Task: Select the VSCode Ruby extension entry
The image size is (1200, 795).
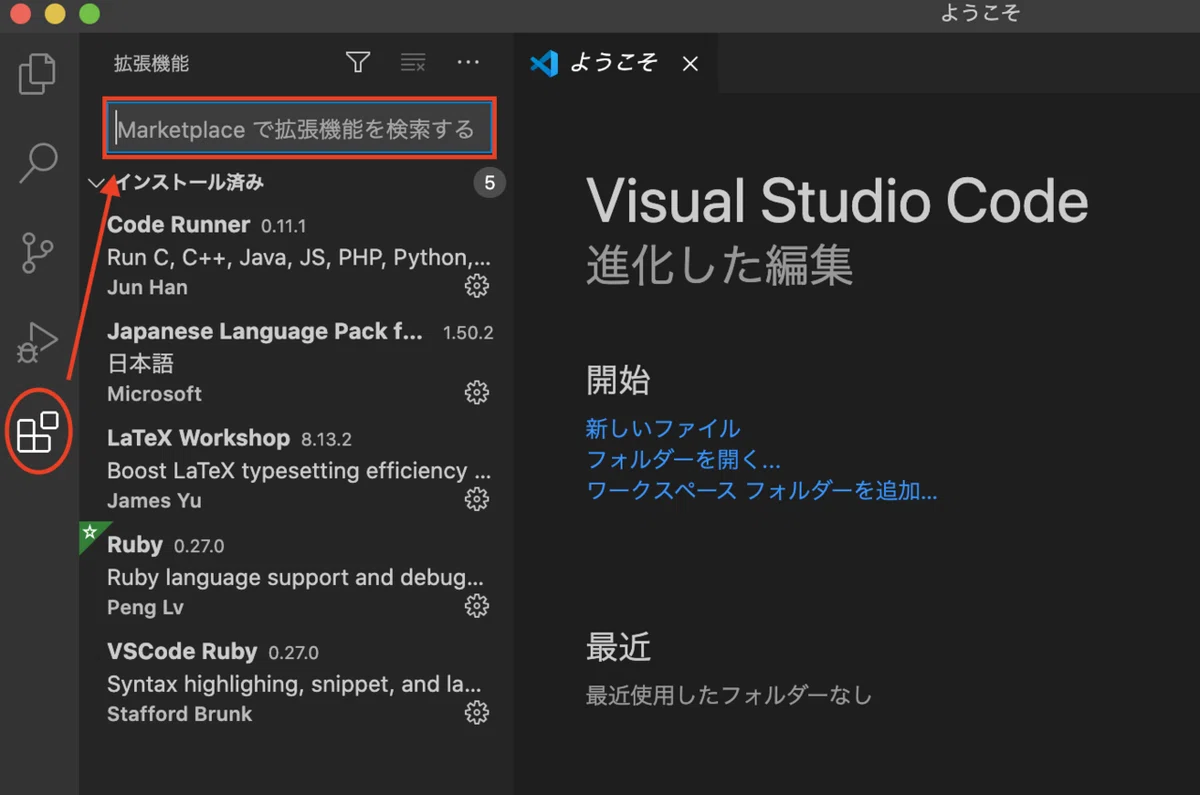Action: (x=297, y=683)
